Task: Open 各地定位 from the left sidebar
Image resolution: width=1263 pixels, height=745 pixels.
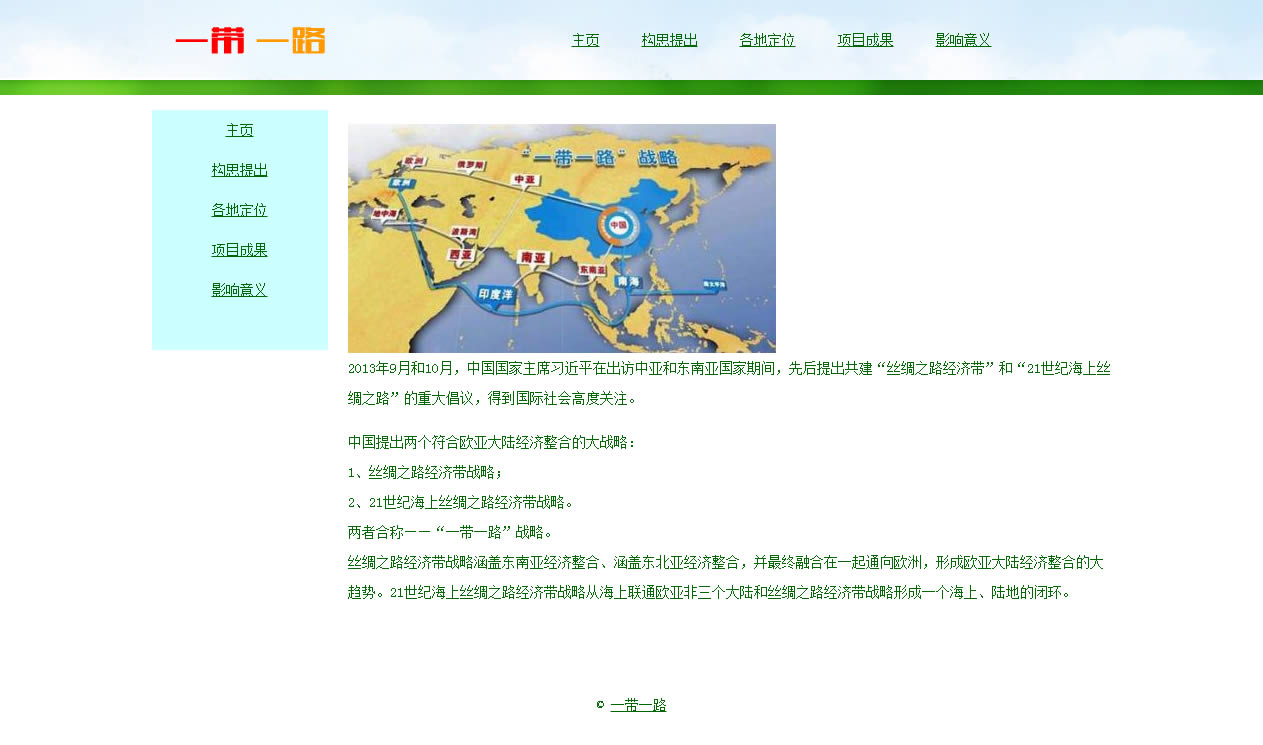Action: point(239,211)
